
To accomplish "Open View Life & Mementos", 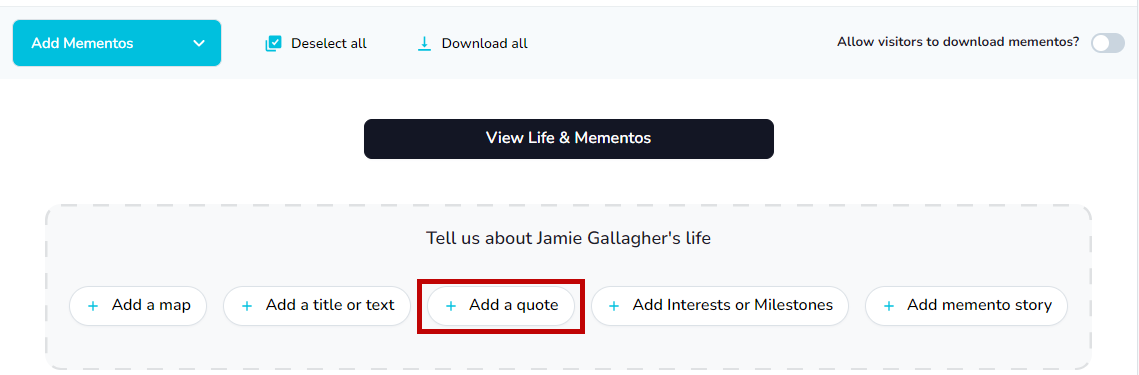I will click(569, 138).
